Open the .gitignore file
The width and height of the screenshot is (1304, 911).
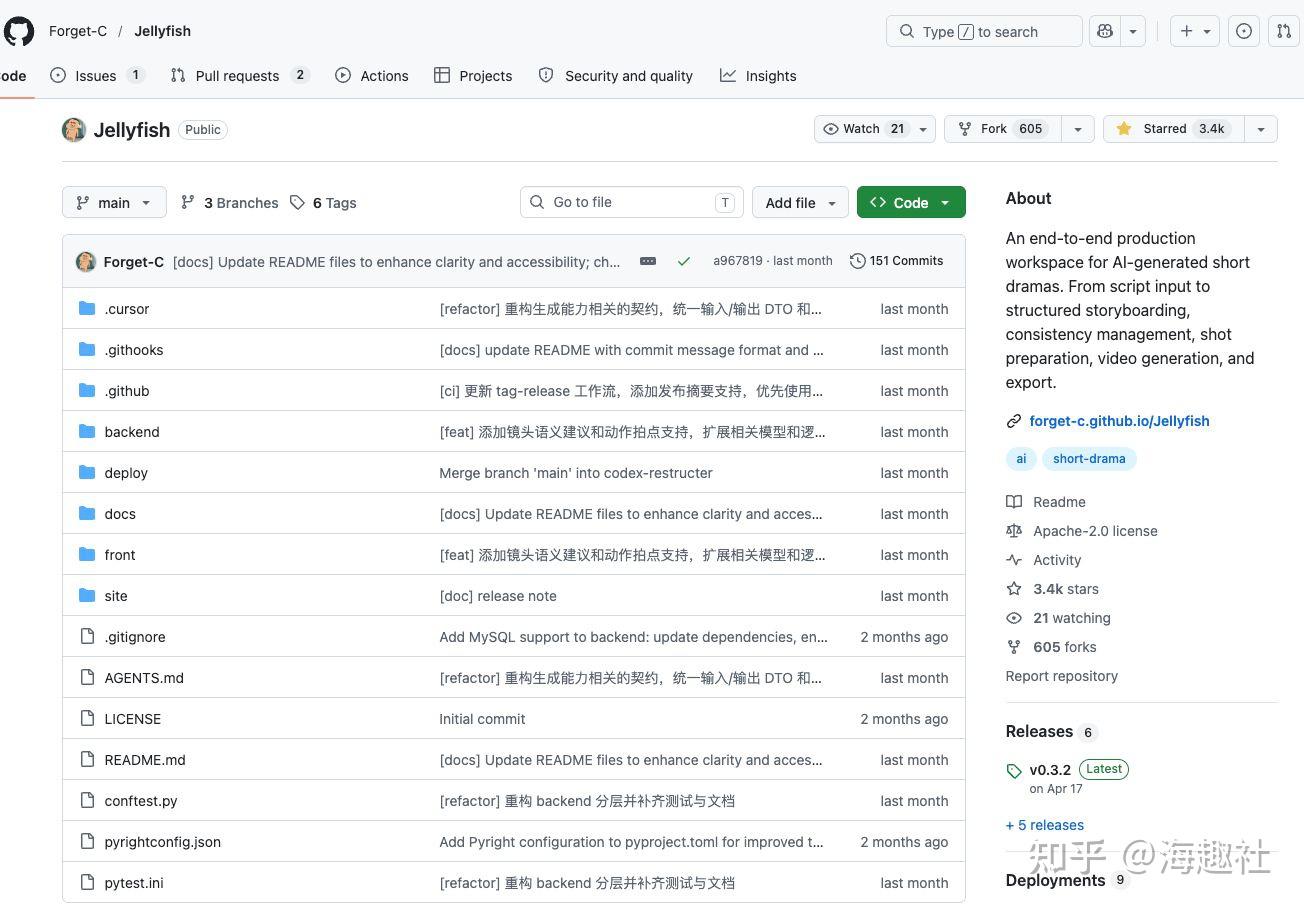[x=135, y=637]
